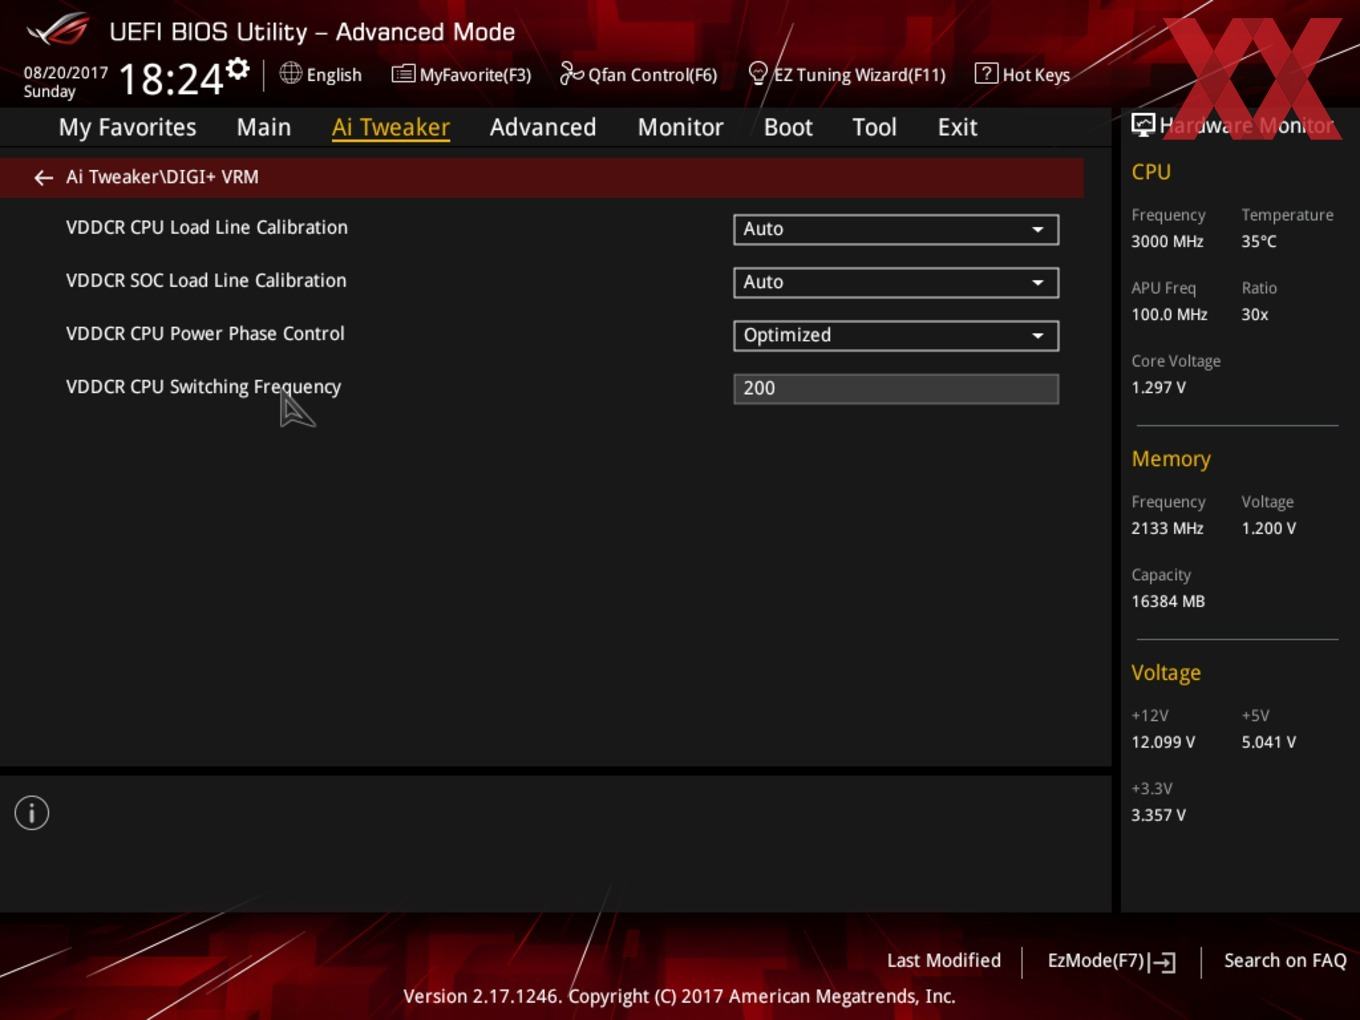Click the info circle icon
1360x1020 pixels.
(32, 813)
